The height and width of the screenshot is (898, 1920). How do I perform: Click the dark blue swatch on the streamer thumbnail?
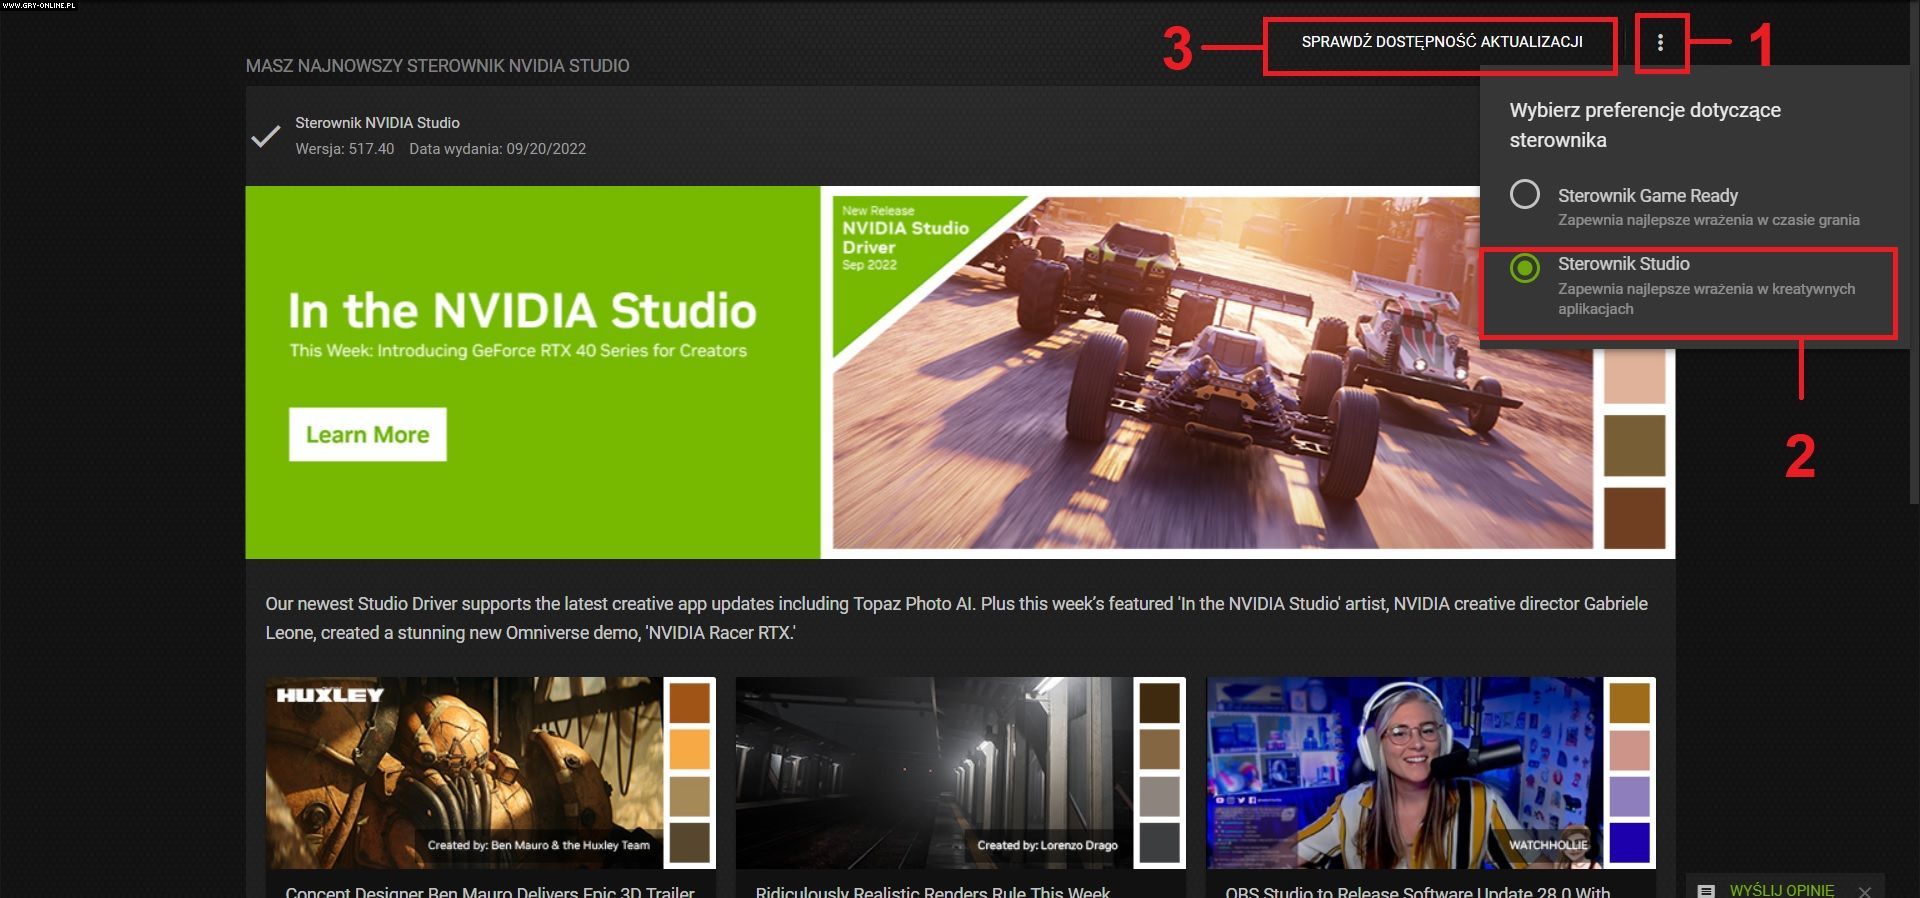[x=1629, y=843]
